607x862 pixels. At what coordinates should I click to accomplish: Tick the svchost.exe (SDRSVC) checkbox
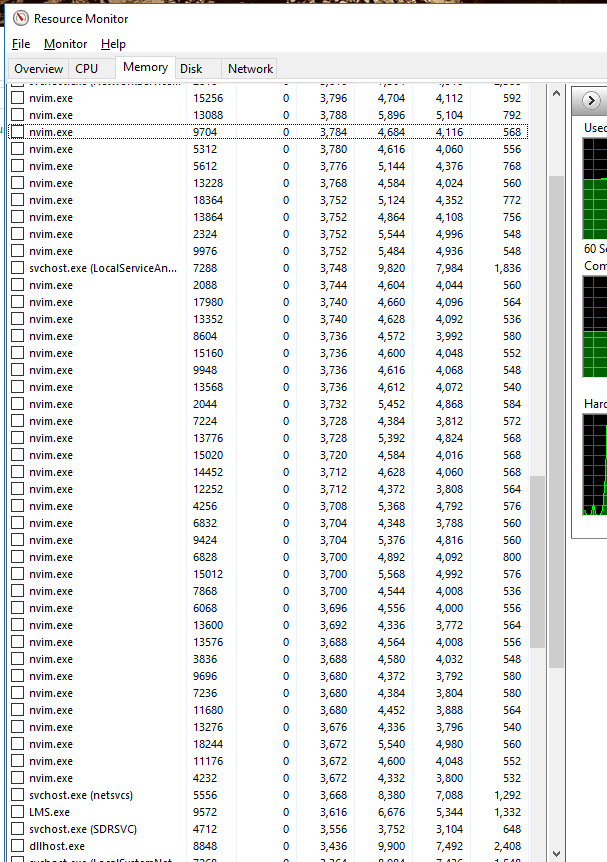point(18,829)
